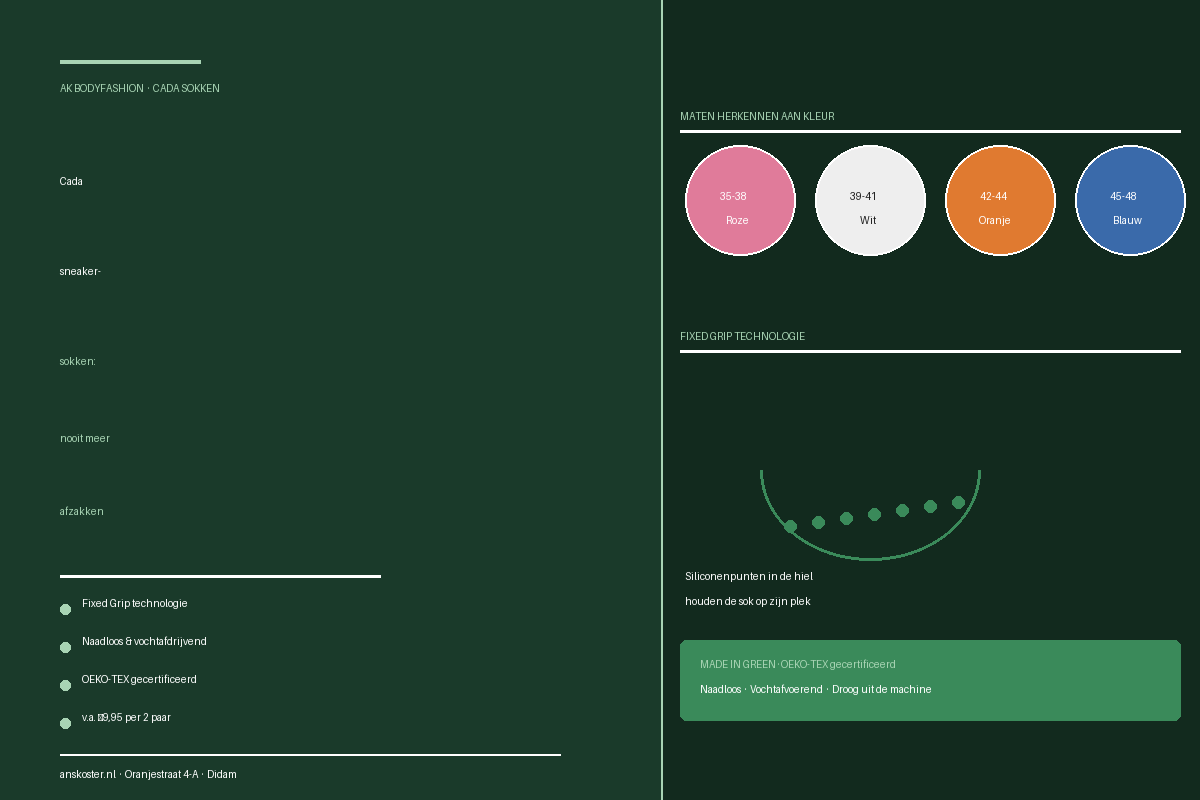Choose the orange 42-44 Oranje size circle
The image size is (1200, 800).
click(1000, 200)
